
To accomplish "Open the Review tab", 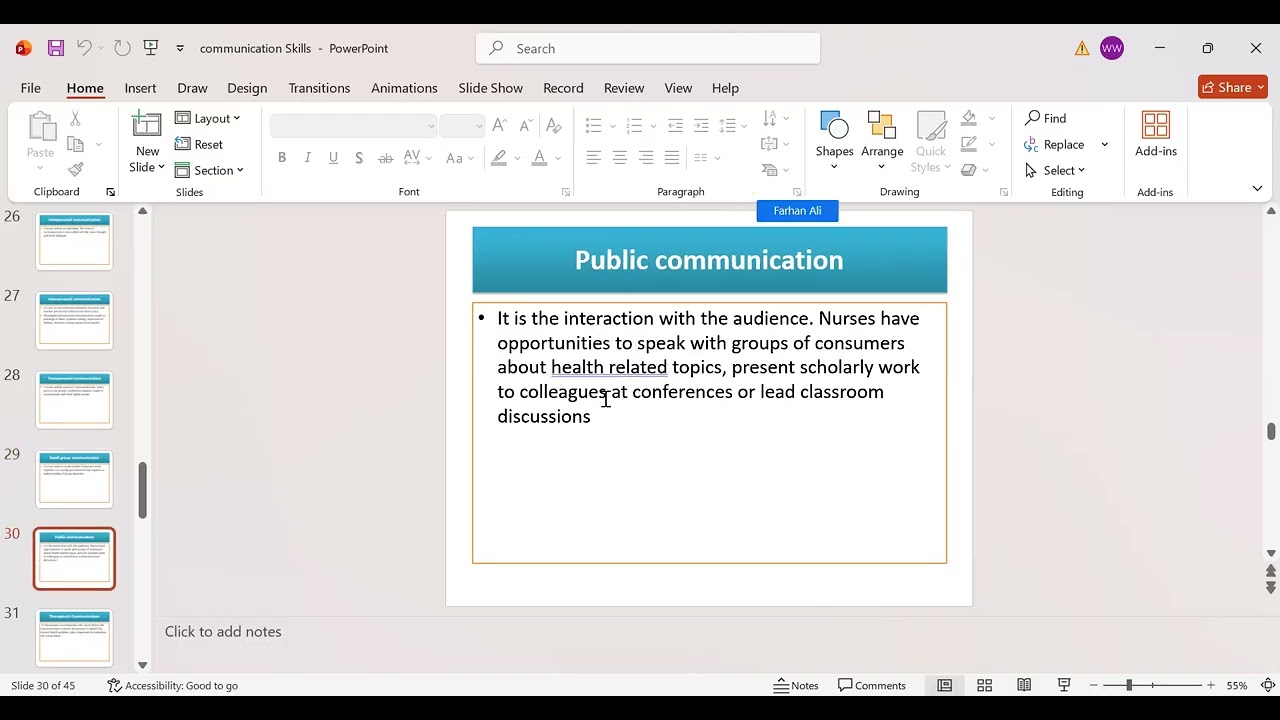I will 624,88.
